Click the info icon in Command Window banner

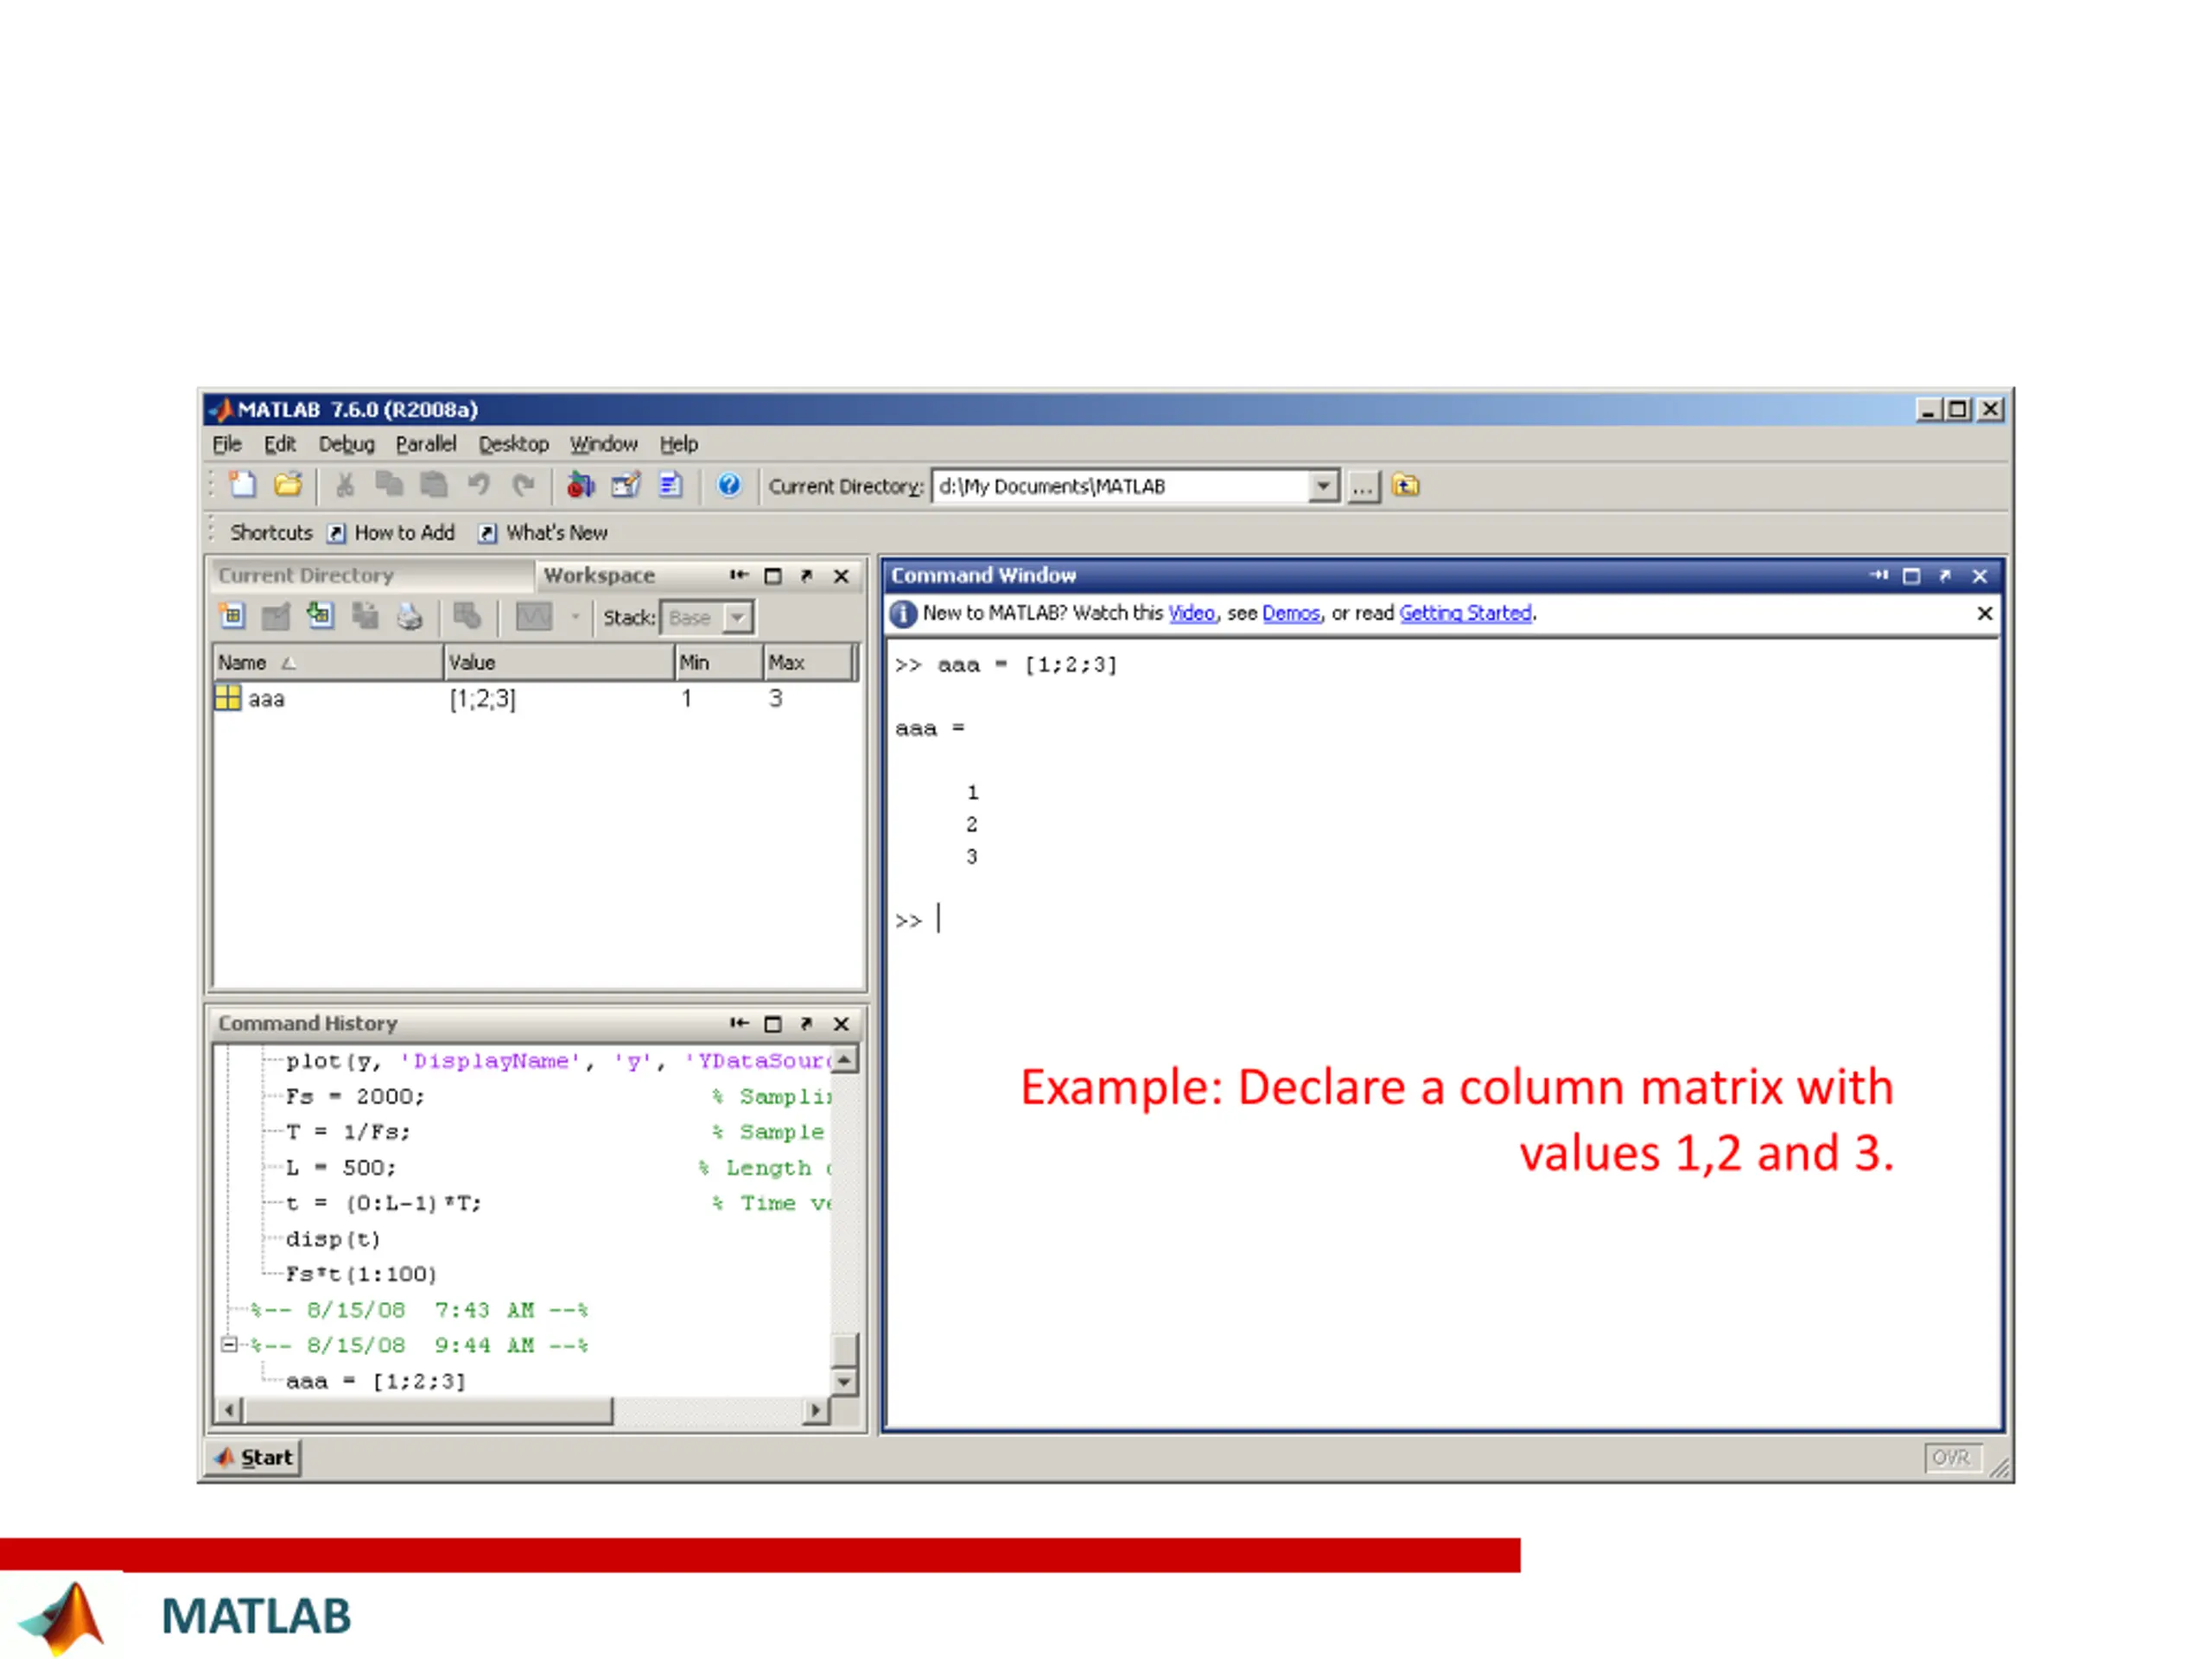(902, 614)
